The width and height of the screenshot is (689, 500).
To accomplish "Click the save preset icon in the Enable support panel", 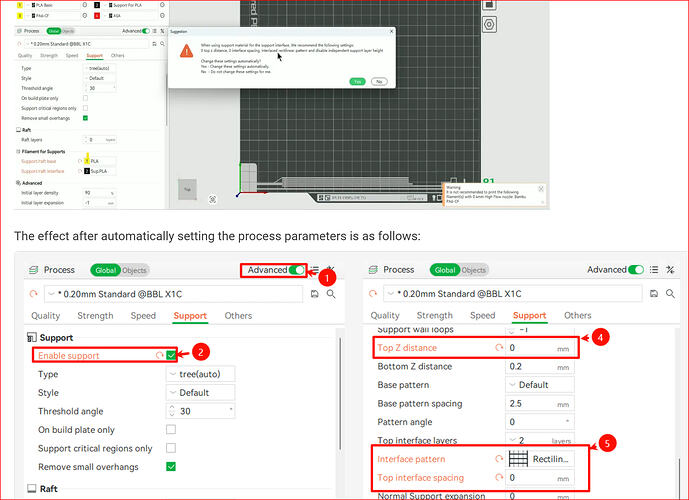I will pyautogui.click(x=315, y=294).
